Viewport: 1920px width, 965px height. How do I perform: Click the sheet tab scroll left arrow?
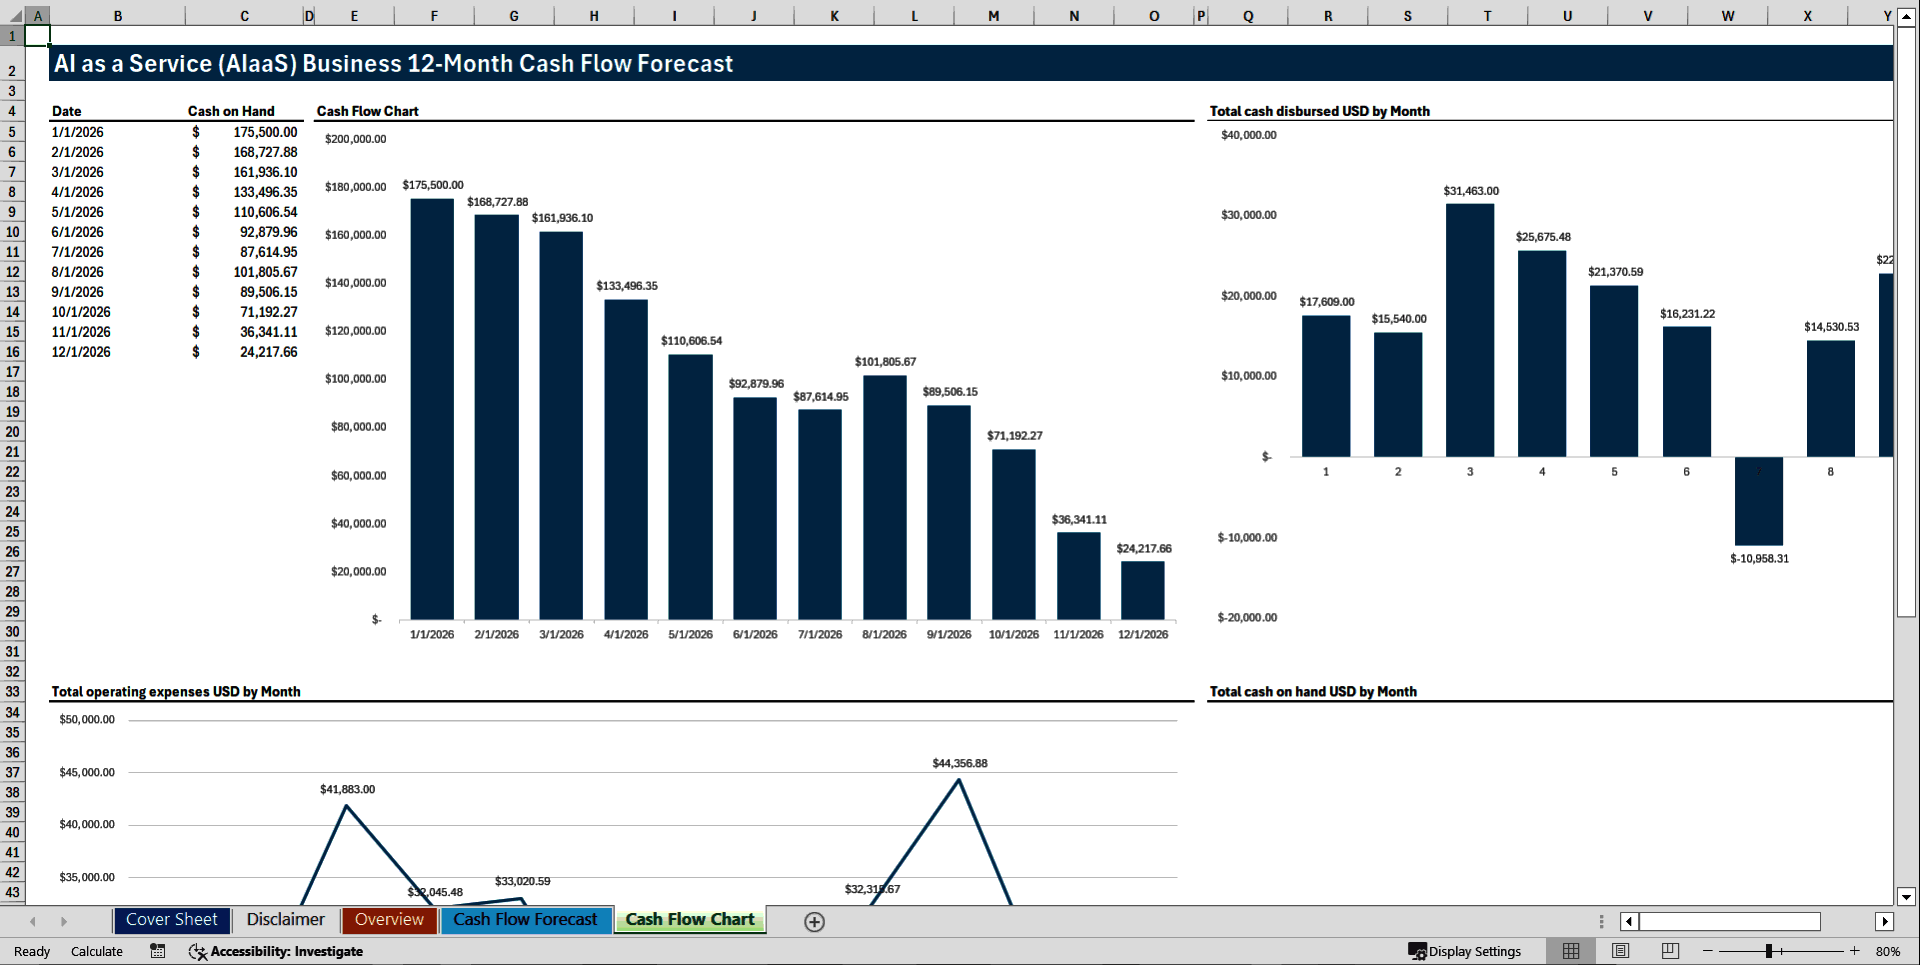[33, 921]
